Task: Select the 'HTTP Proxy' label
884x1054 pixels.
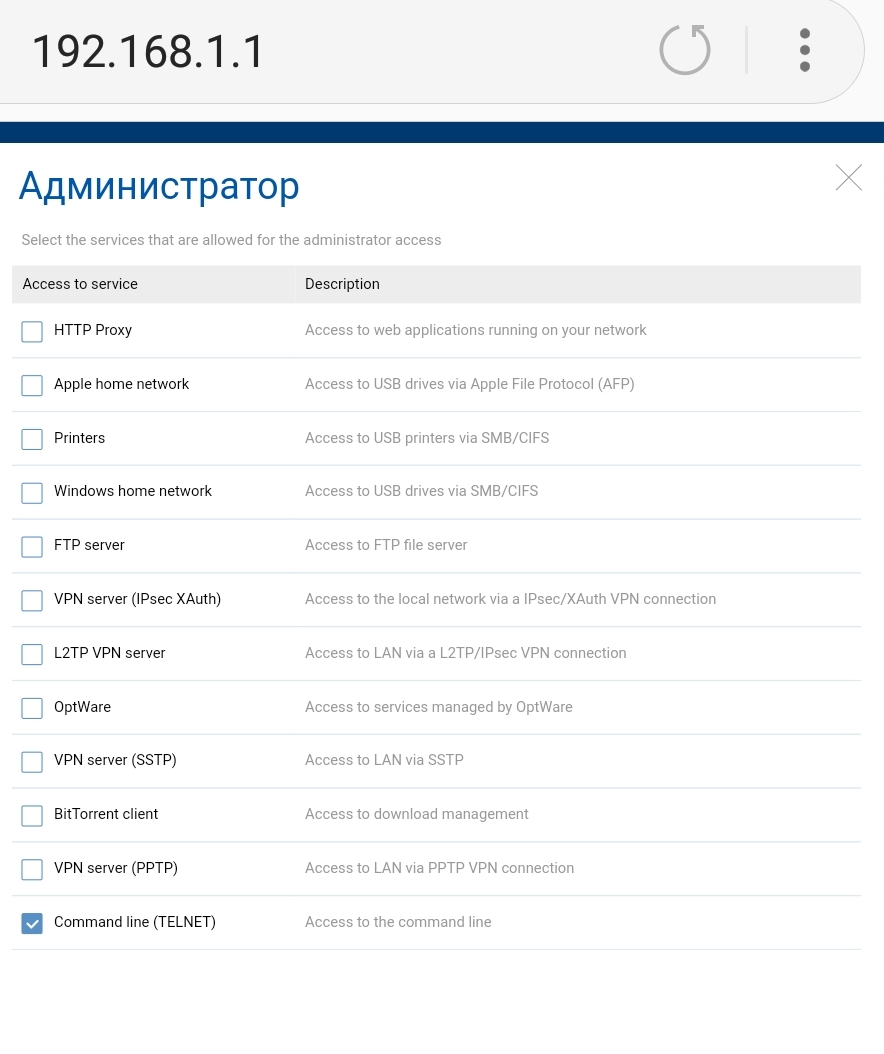Action: [x=93, y=330]
